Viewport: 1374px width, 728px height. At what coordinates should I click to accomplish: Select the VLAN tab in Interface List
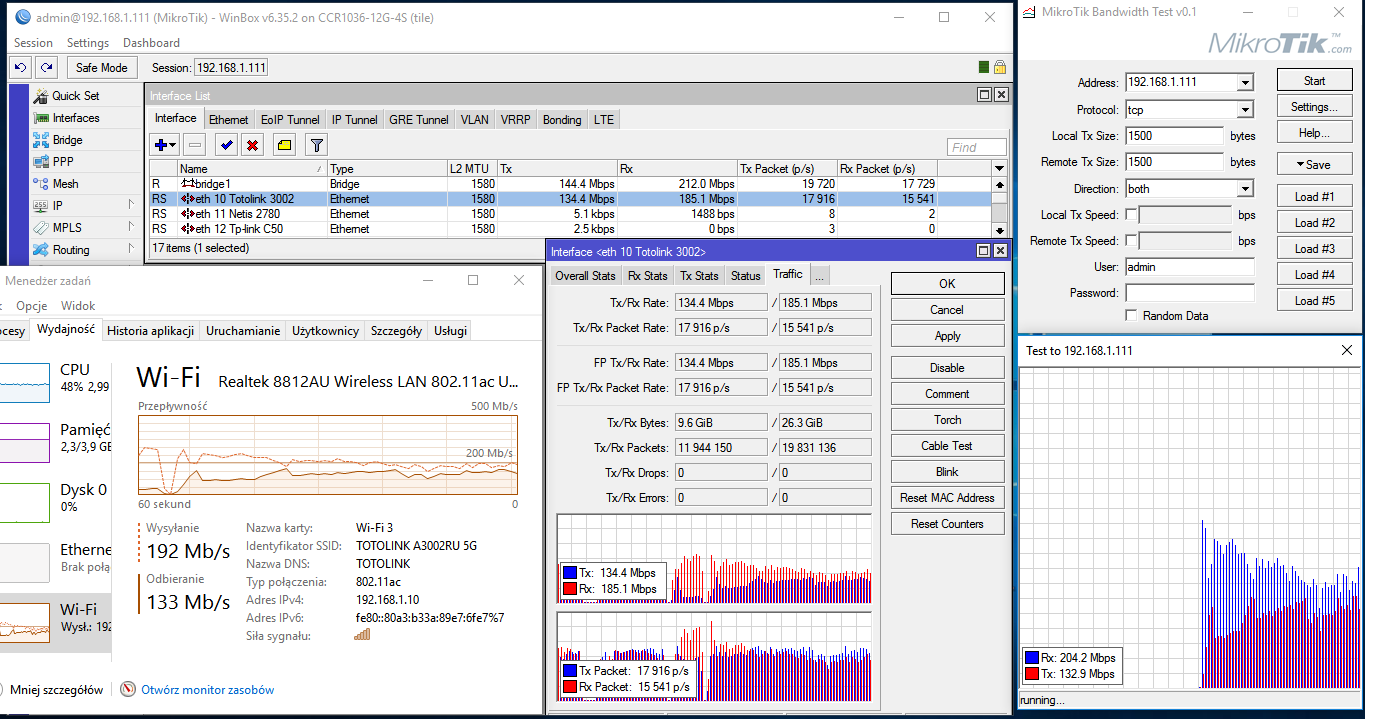(x=474, y=119)
